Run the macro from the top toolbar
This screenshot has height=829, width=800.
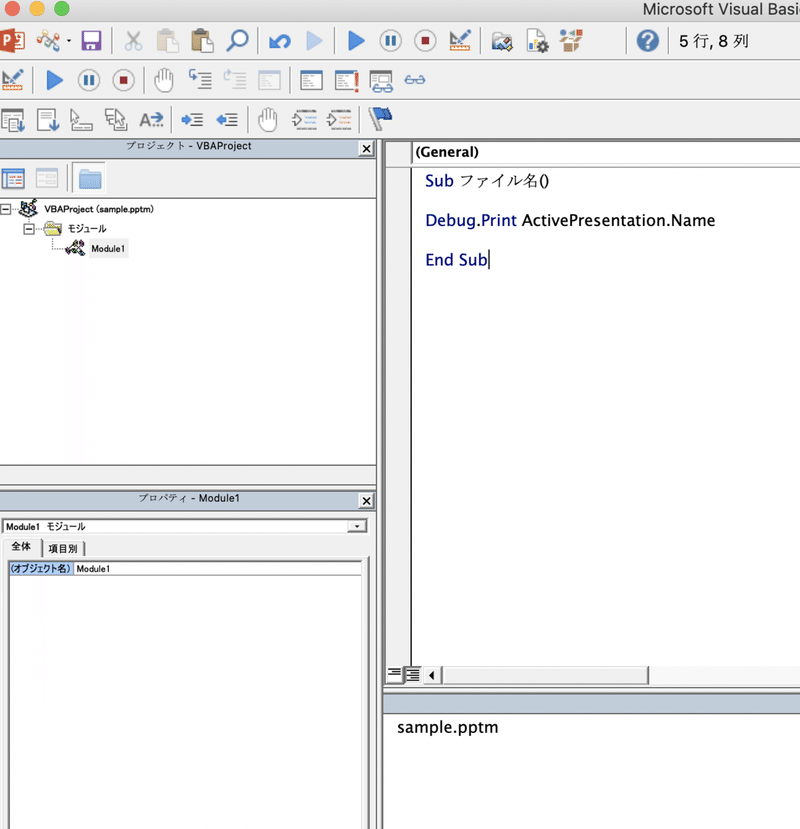tap(356, 41)
